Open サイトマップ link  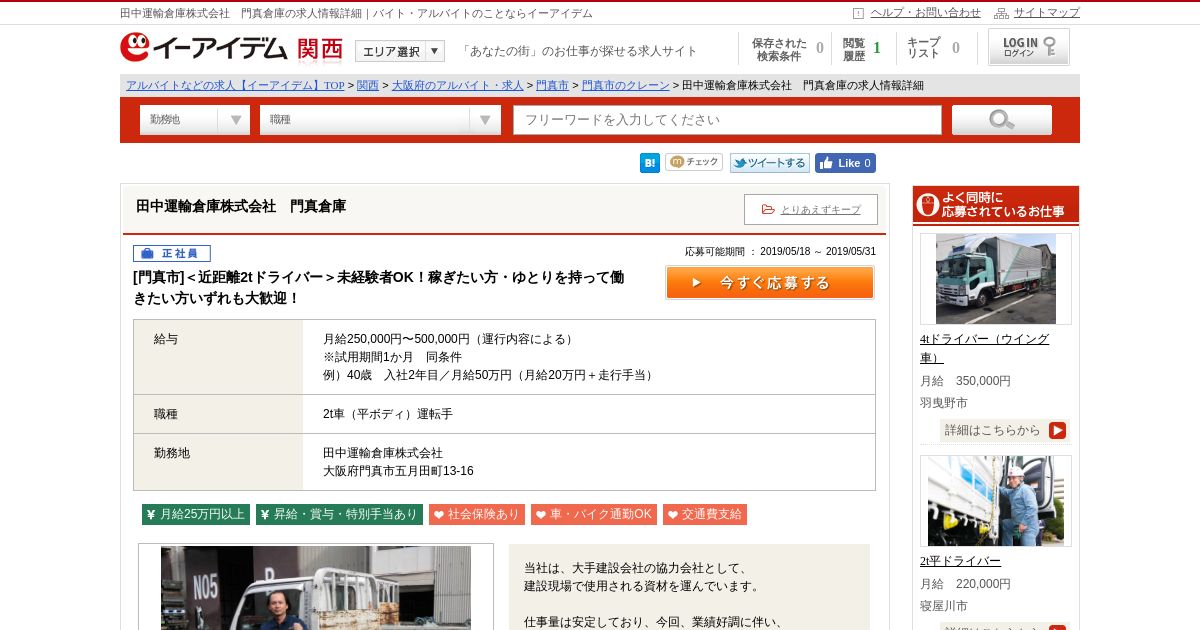tap(1046, 13)
